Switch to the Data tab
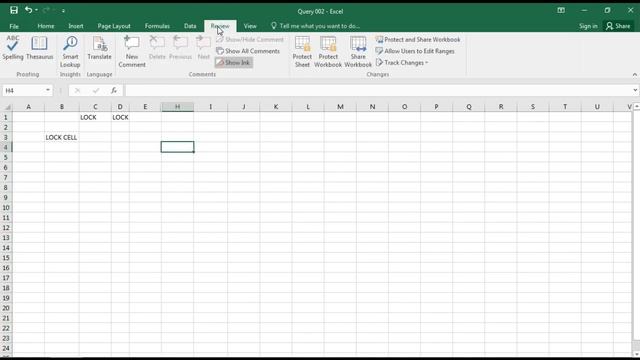Screen dimensions: 640x360 click(x=190, y=26)
